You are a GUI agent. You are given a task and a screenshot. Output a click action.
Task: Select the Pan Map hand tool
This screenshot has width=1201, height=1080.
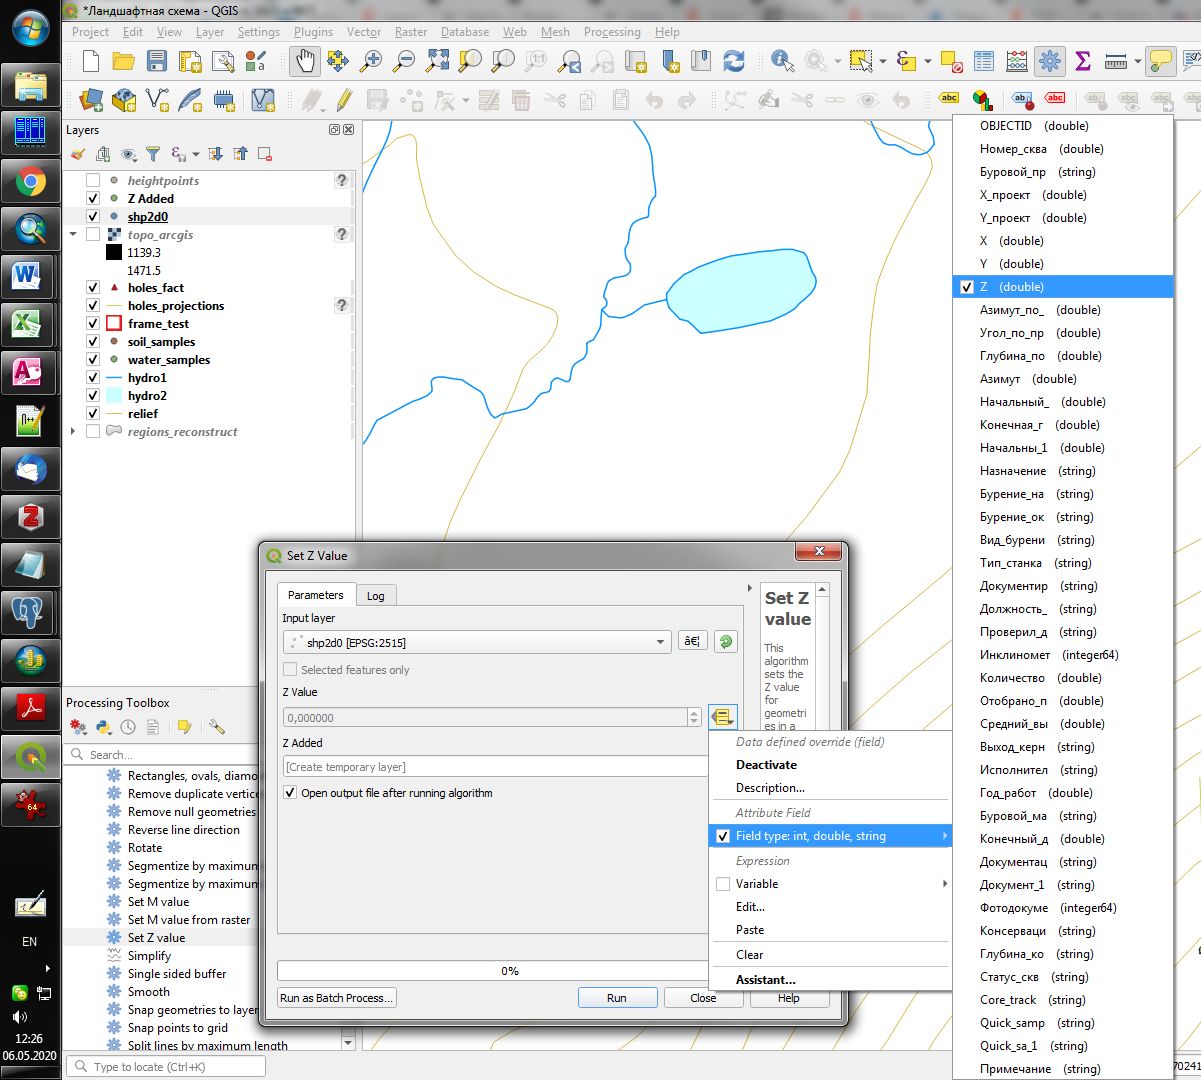point(305,61)
